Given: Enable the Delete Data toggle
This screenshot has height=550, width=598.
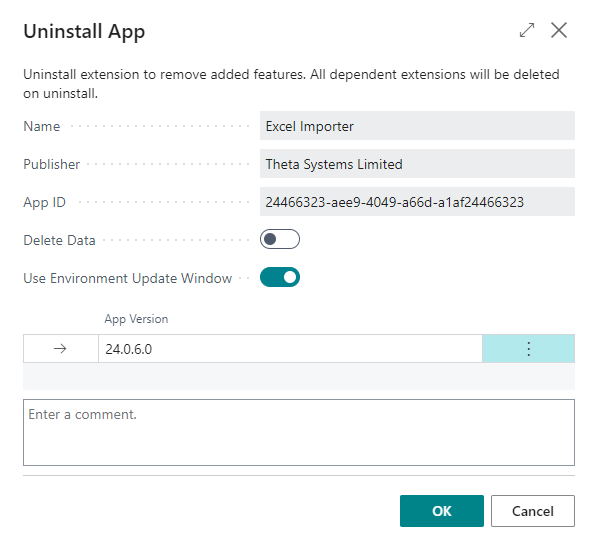Looking at the screenshot, I should (280, 239).
